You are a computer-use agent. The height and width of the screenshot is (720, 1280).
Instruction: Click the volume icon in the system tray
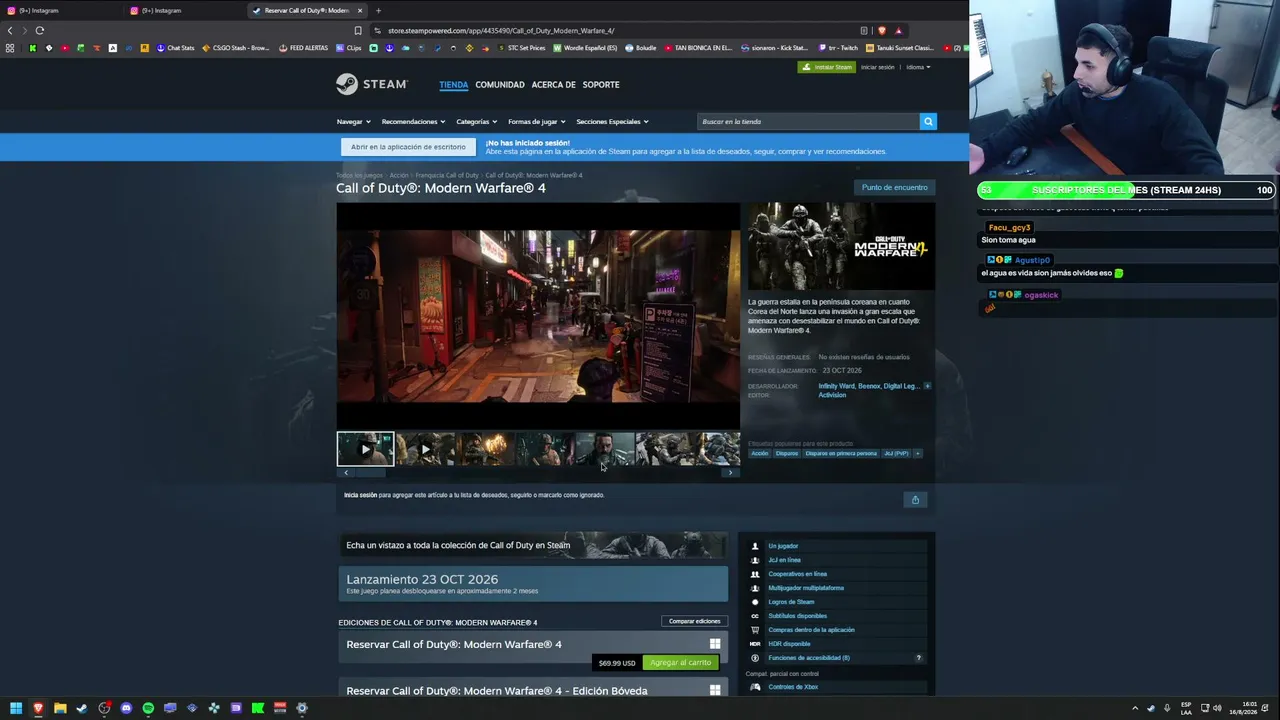[x=1217, y=708]
